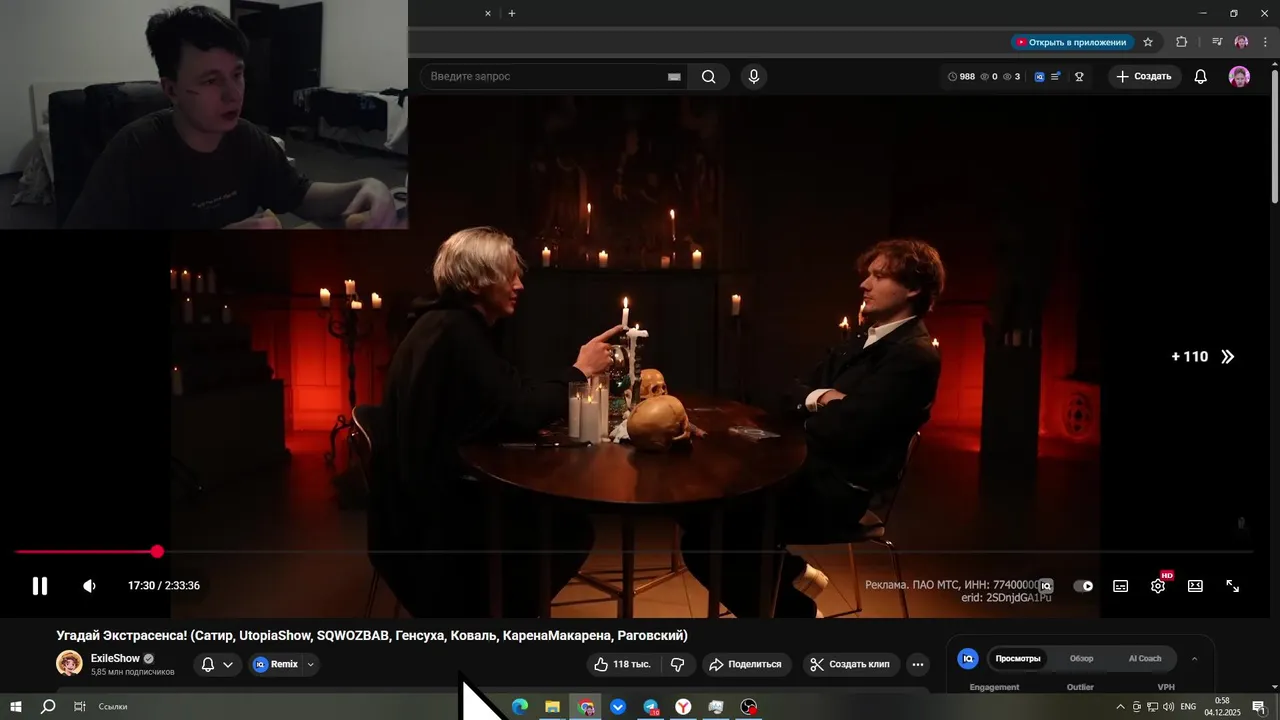Start voice search with microphone
Image resolution: width=1280 pixels, height=720 pixels.
click(754, 76)
